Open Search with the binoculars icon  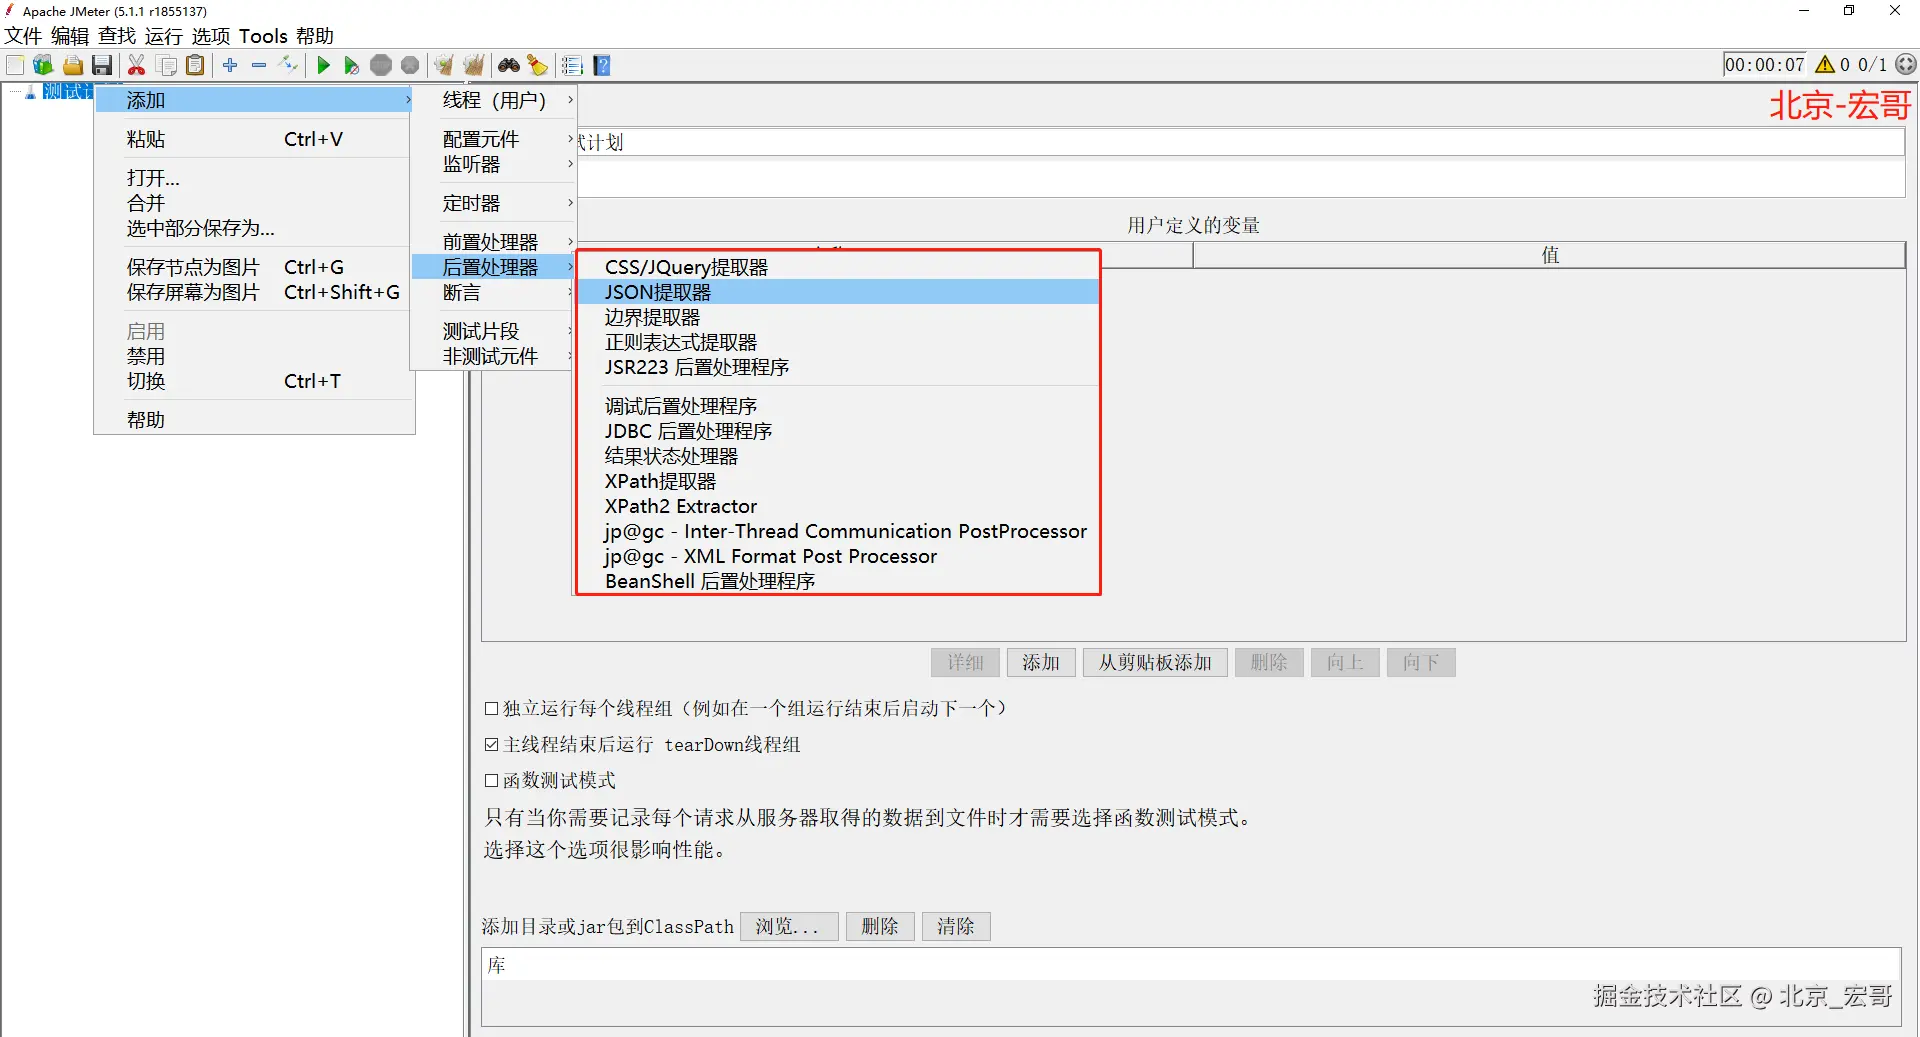click(509, 66)
